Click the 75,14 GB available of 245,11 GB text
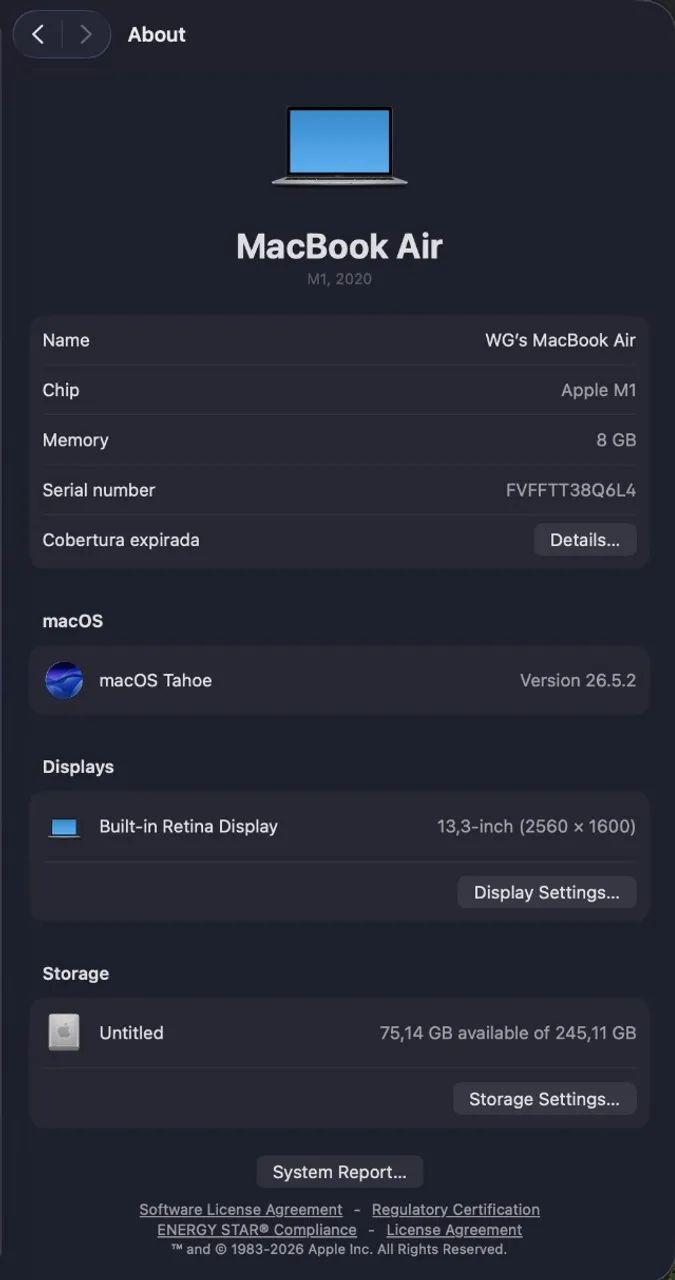675x1280 pixels. tap(508, 1033)
